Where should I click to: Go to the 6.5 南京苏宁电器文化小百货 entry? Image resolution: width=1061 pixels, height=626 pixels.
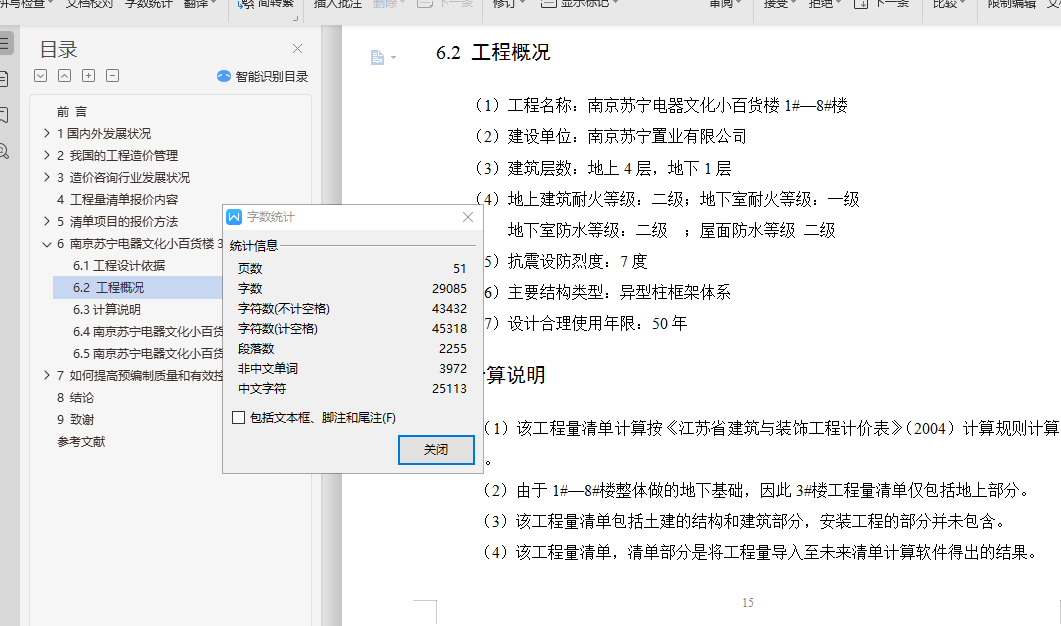click(148, 353)
